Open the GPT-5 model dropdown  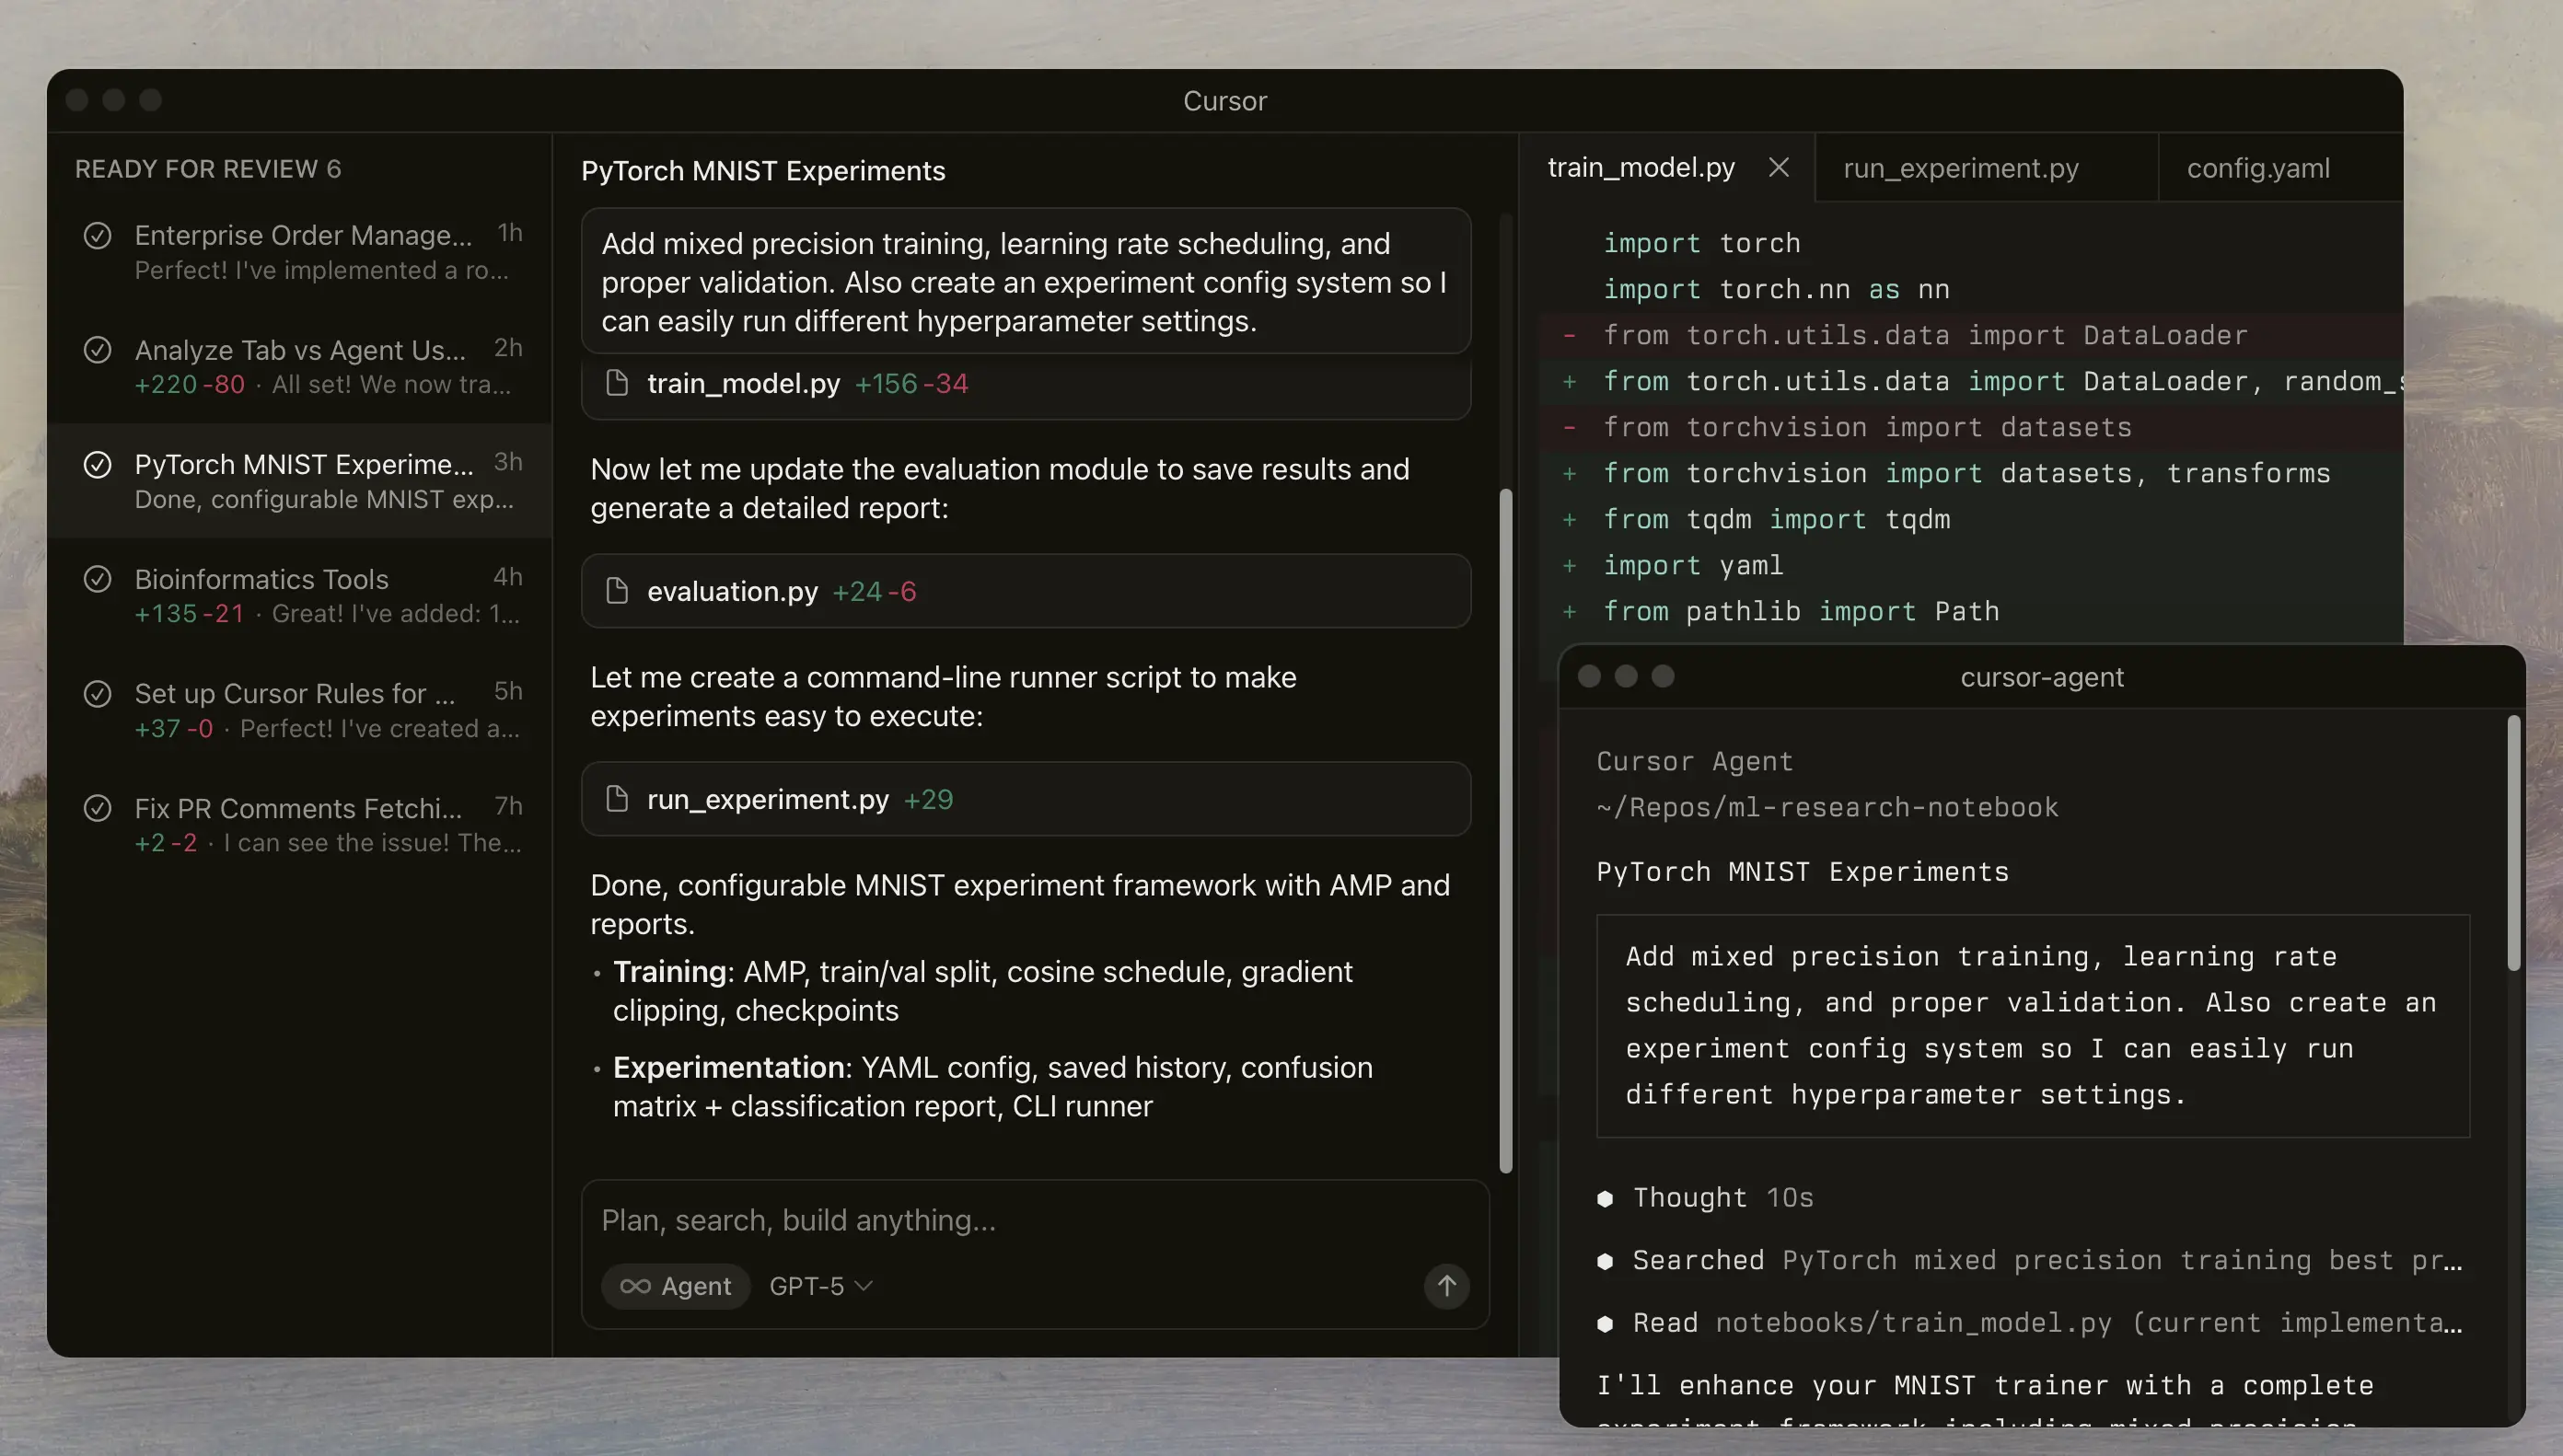820,1286
